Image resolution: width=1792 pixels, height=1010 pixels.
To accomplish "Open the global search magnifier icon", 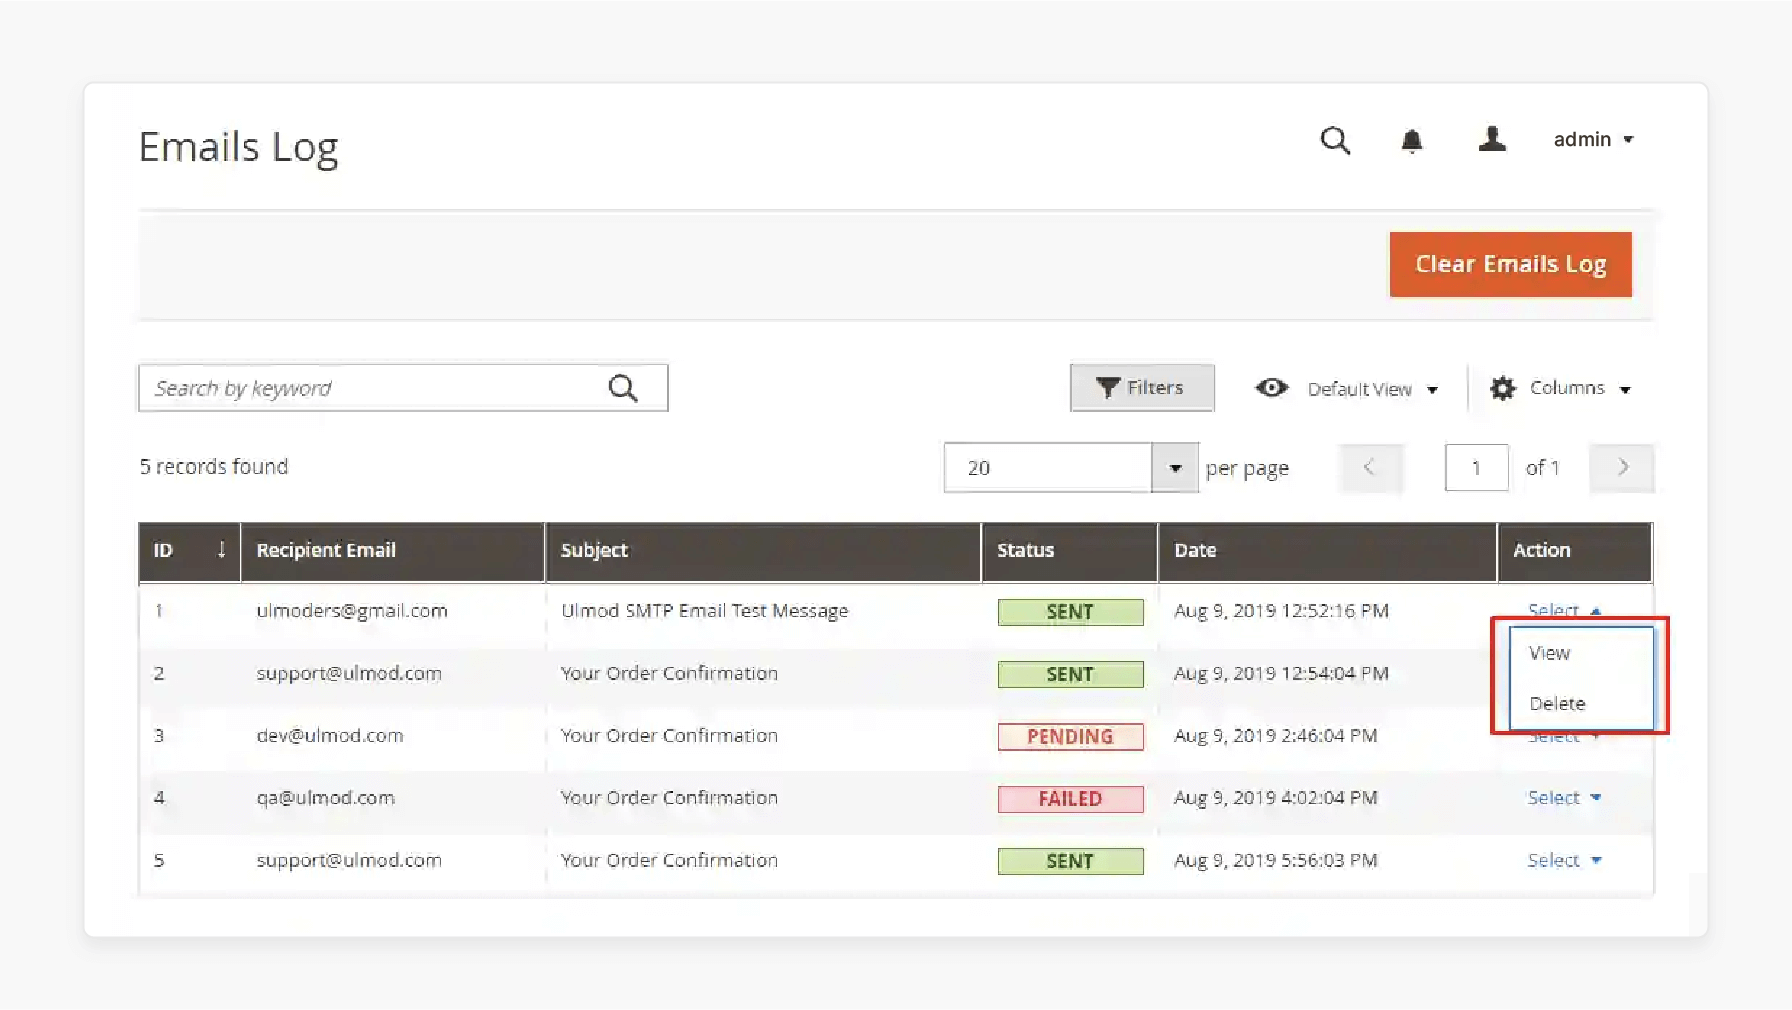I will tap(1335, 140).
